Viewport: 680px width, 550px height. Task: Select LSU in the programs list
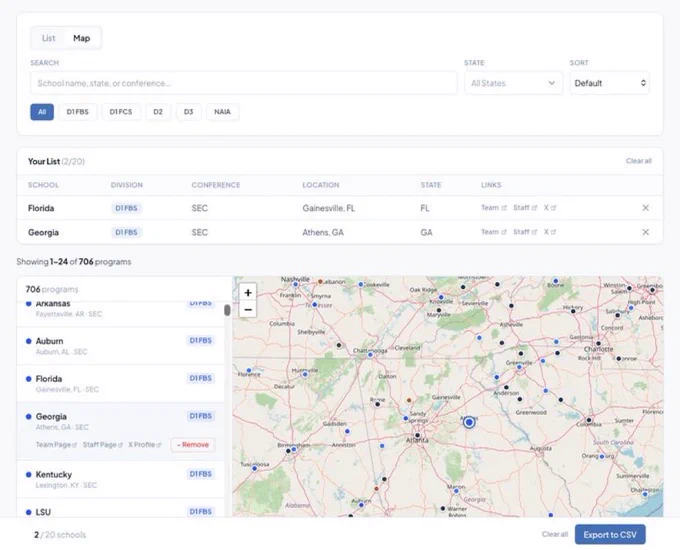tap(121, 508)
